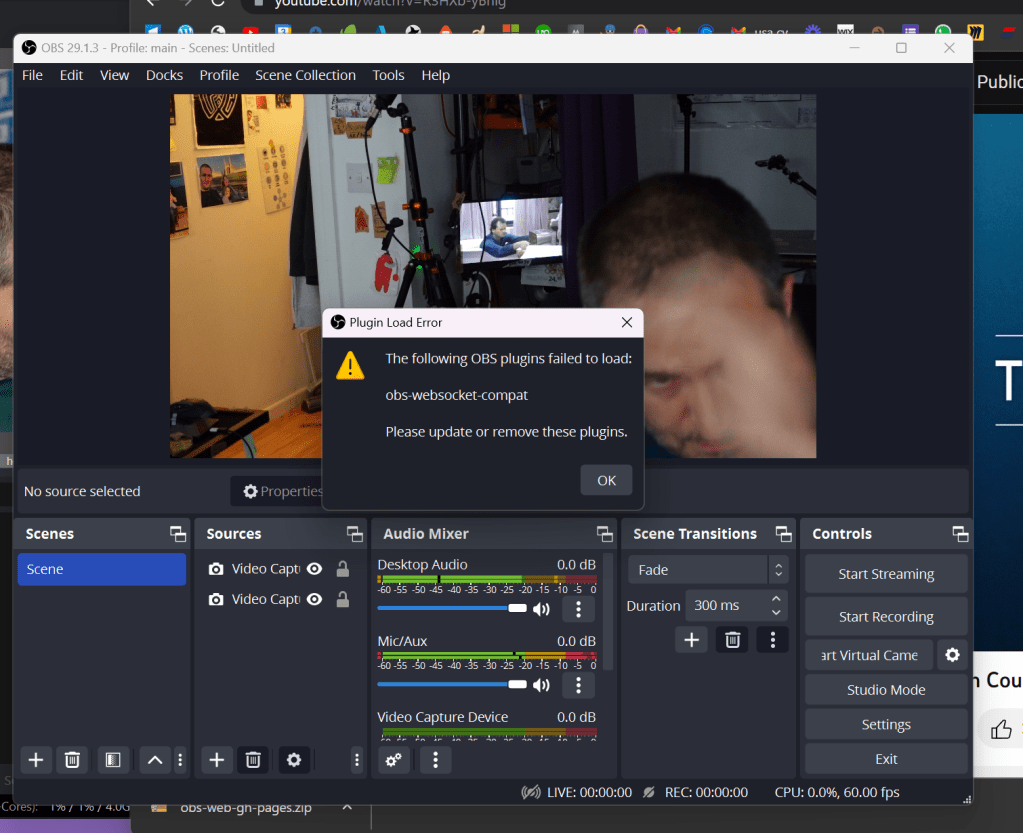
Task: Open the File menu
Action: [32, 75]
